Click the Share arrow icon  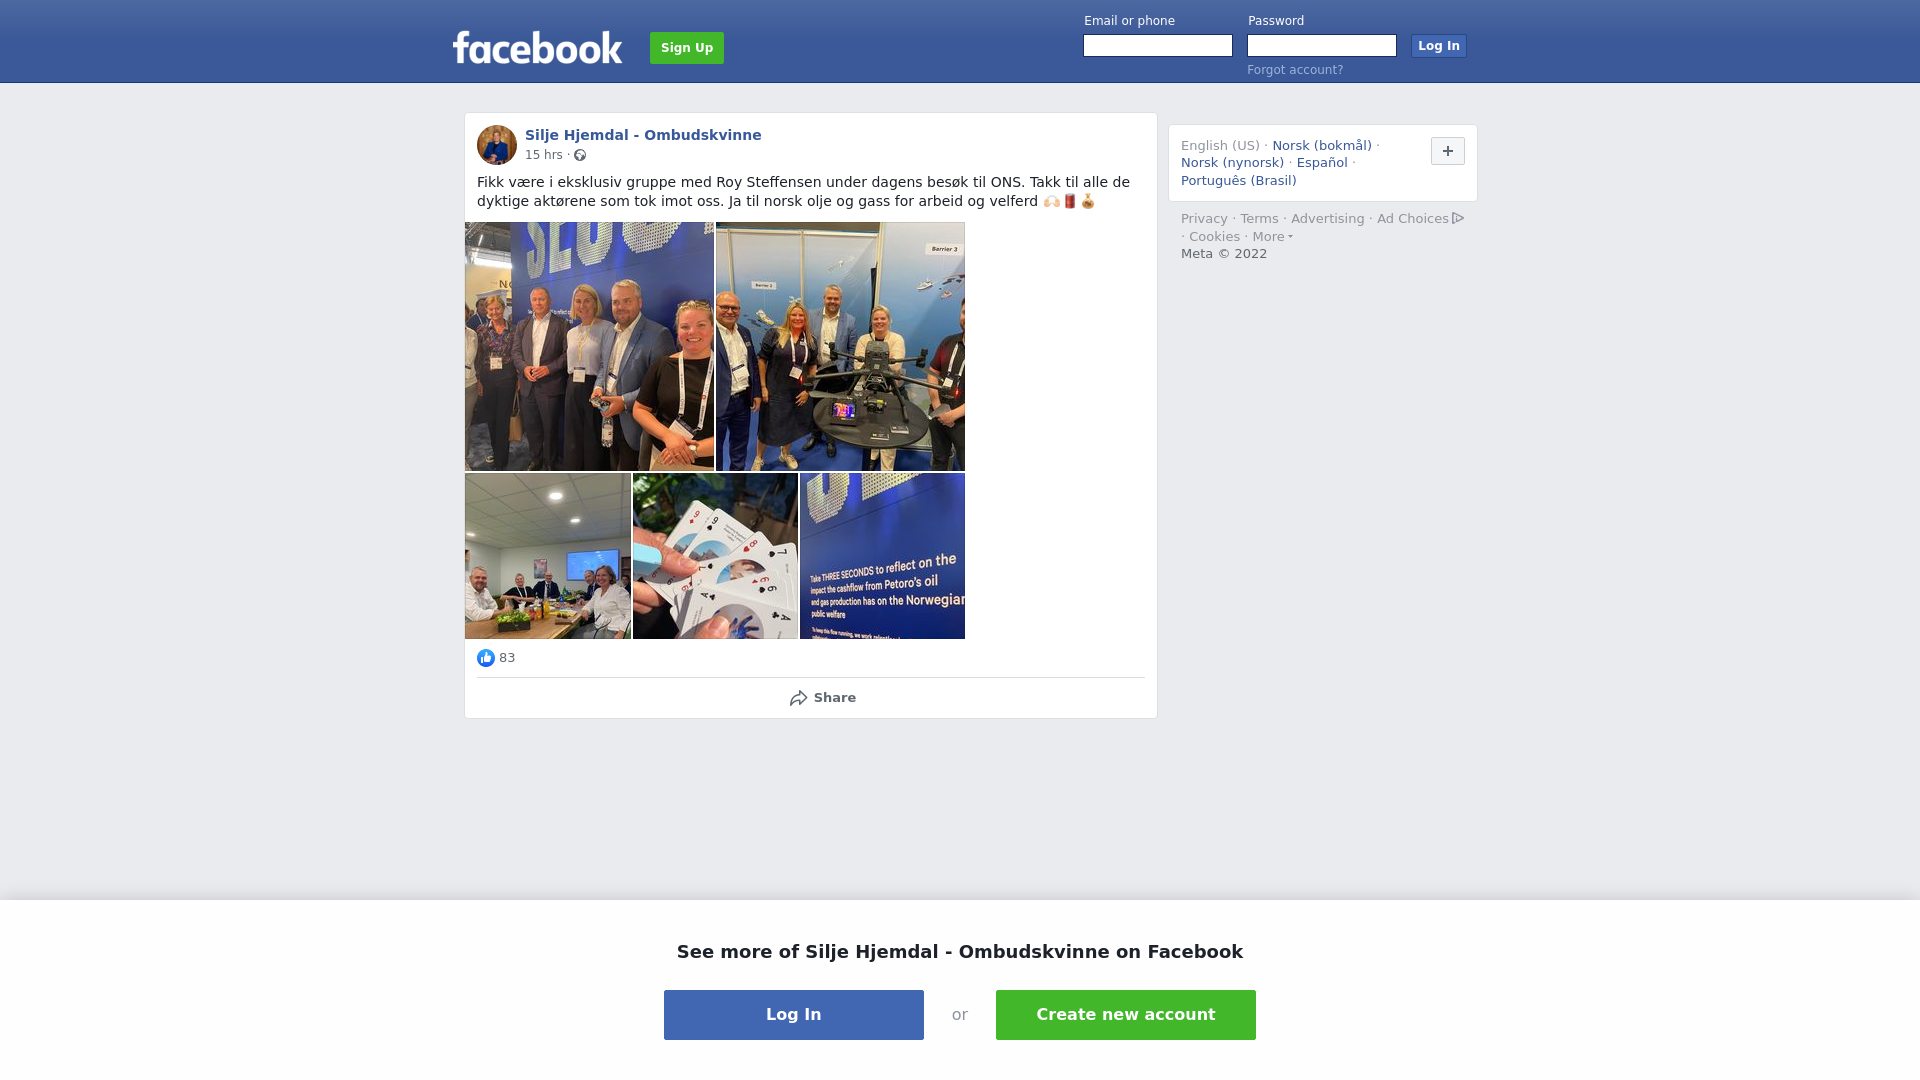click(x=798, y=698)
